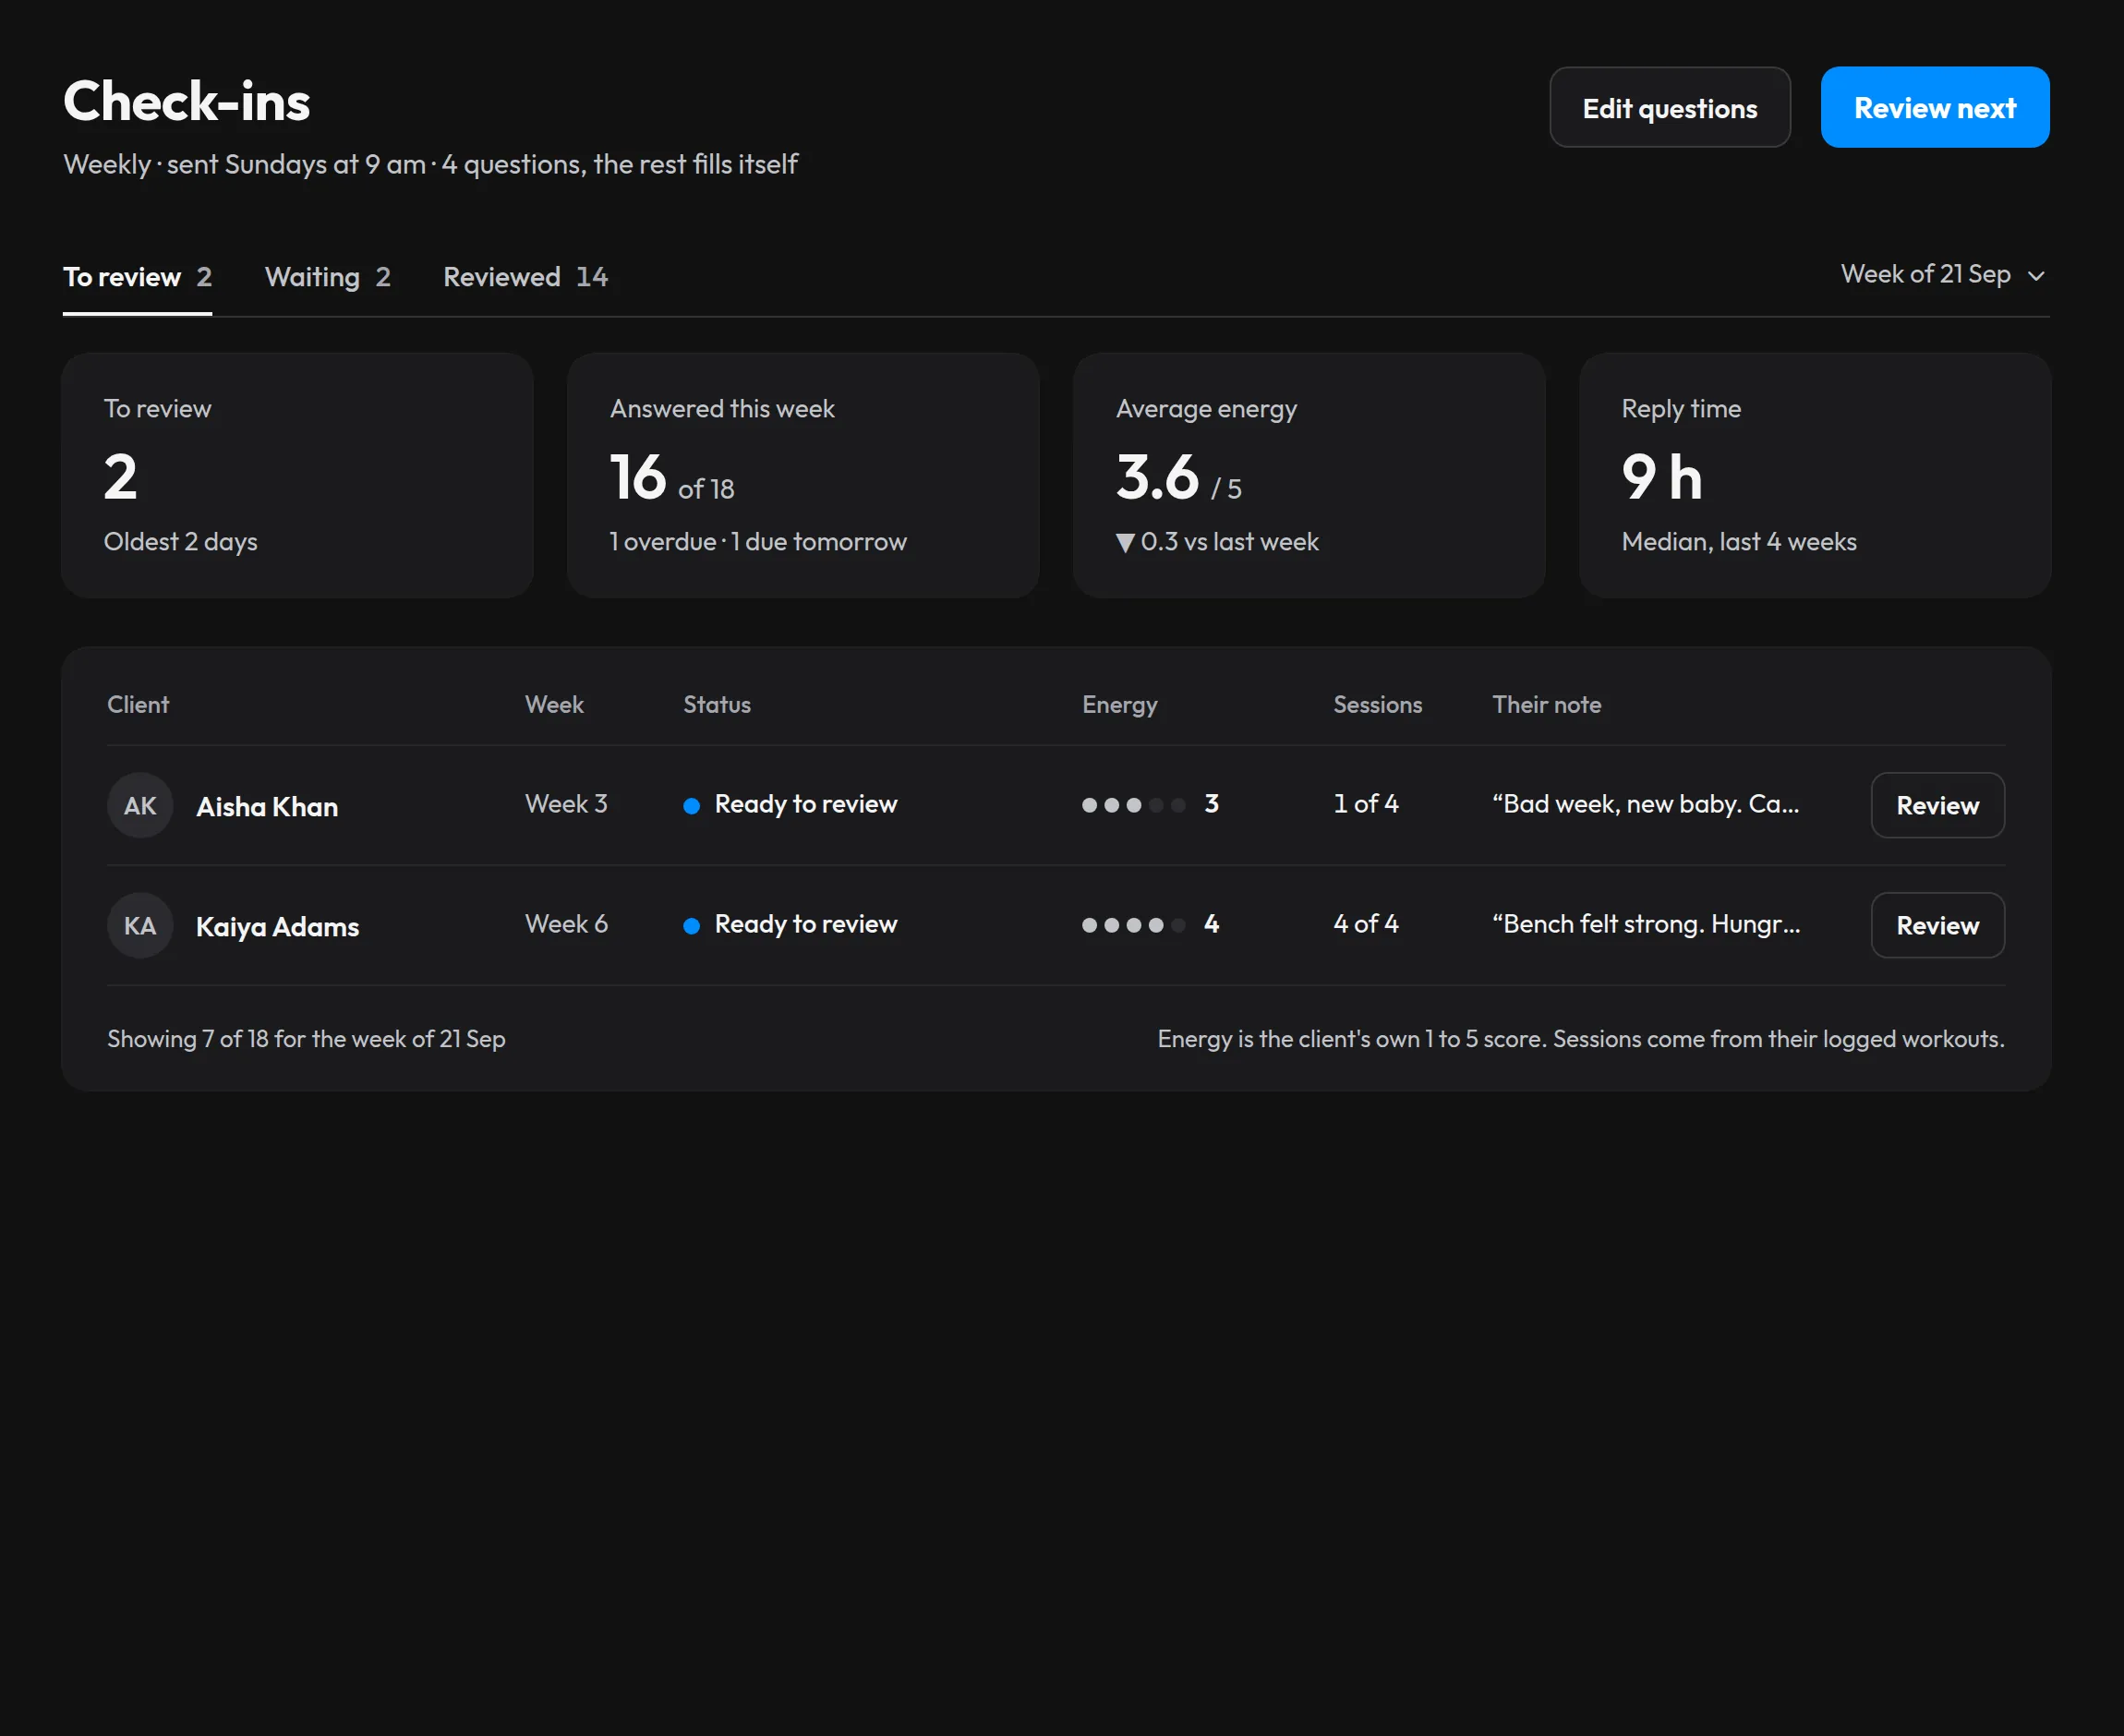The width and height of the screenshot is (2124, 1736).
Task: Switch to the Waiting tab
Action: pyautogui.click(x=327, y=277)
